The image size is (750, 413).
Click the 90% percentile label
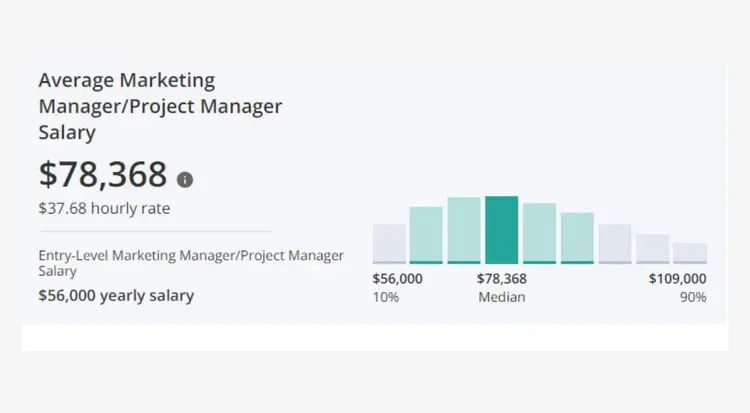point(692,297)
